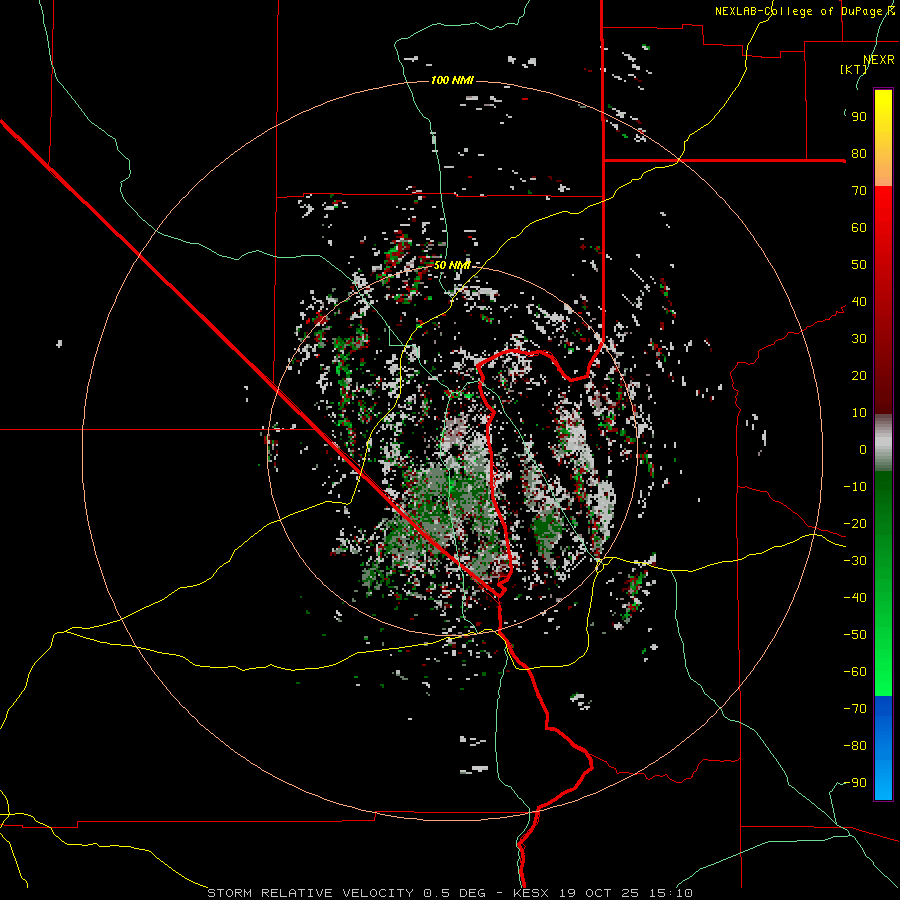Pick the red segment of velocity color bar

tap(883, 300)
